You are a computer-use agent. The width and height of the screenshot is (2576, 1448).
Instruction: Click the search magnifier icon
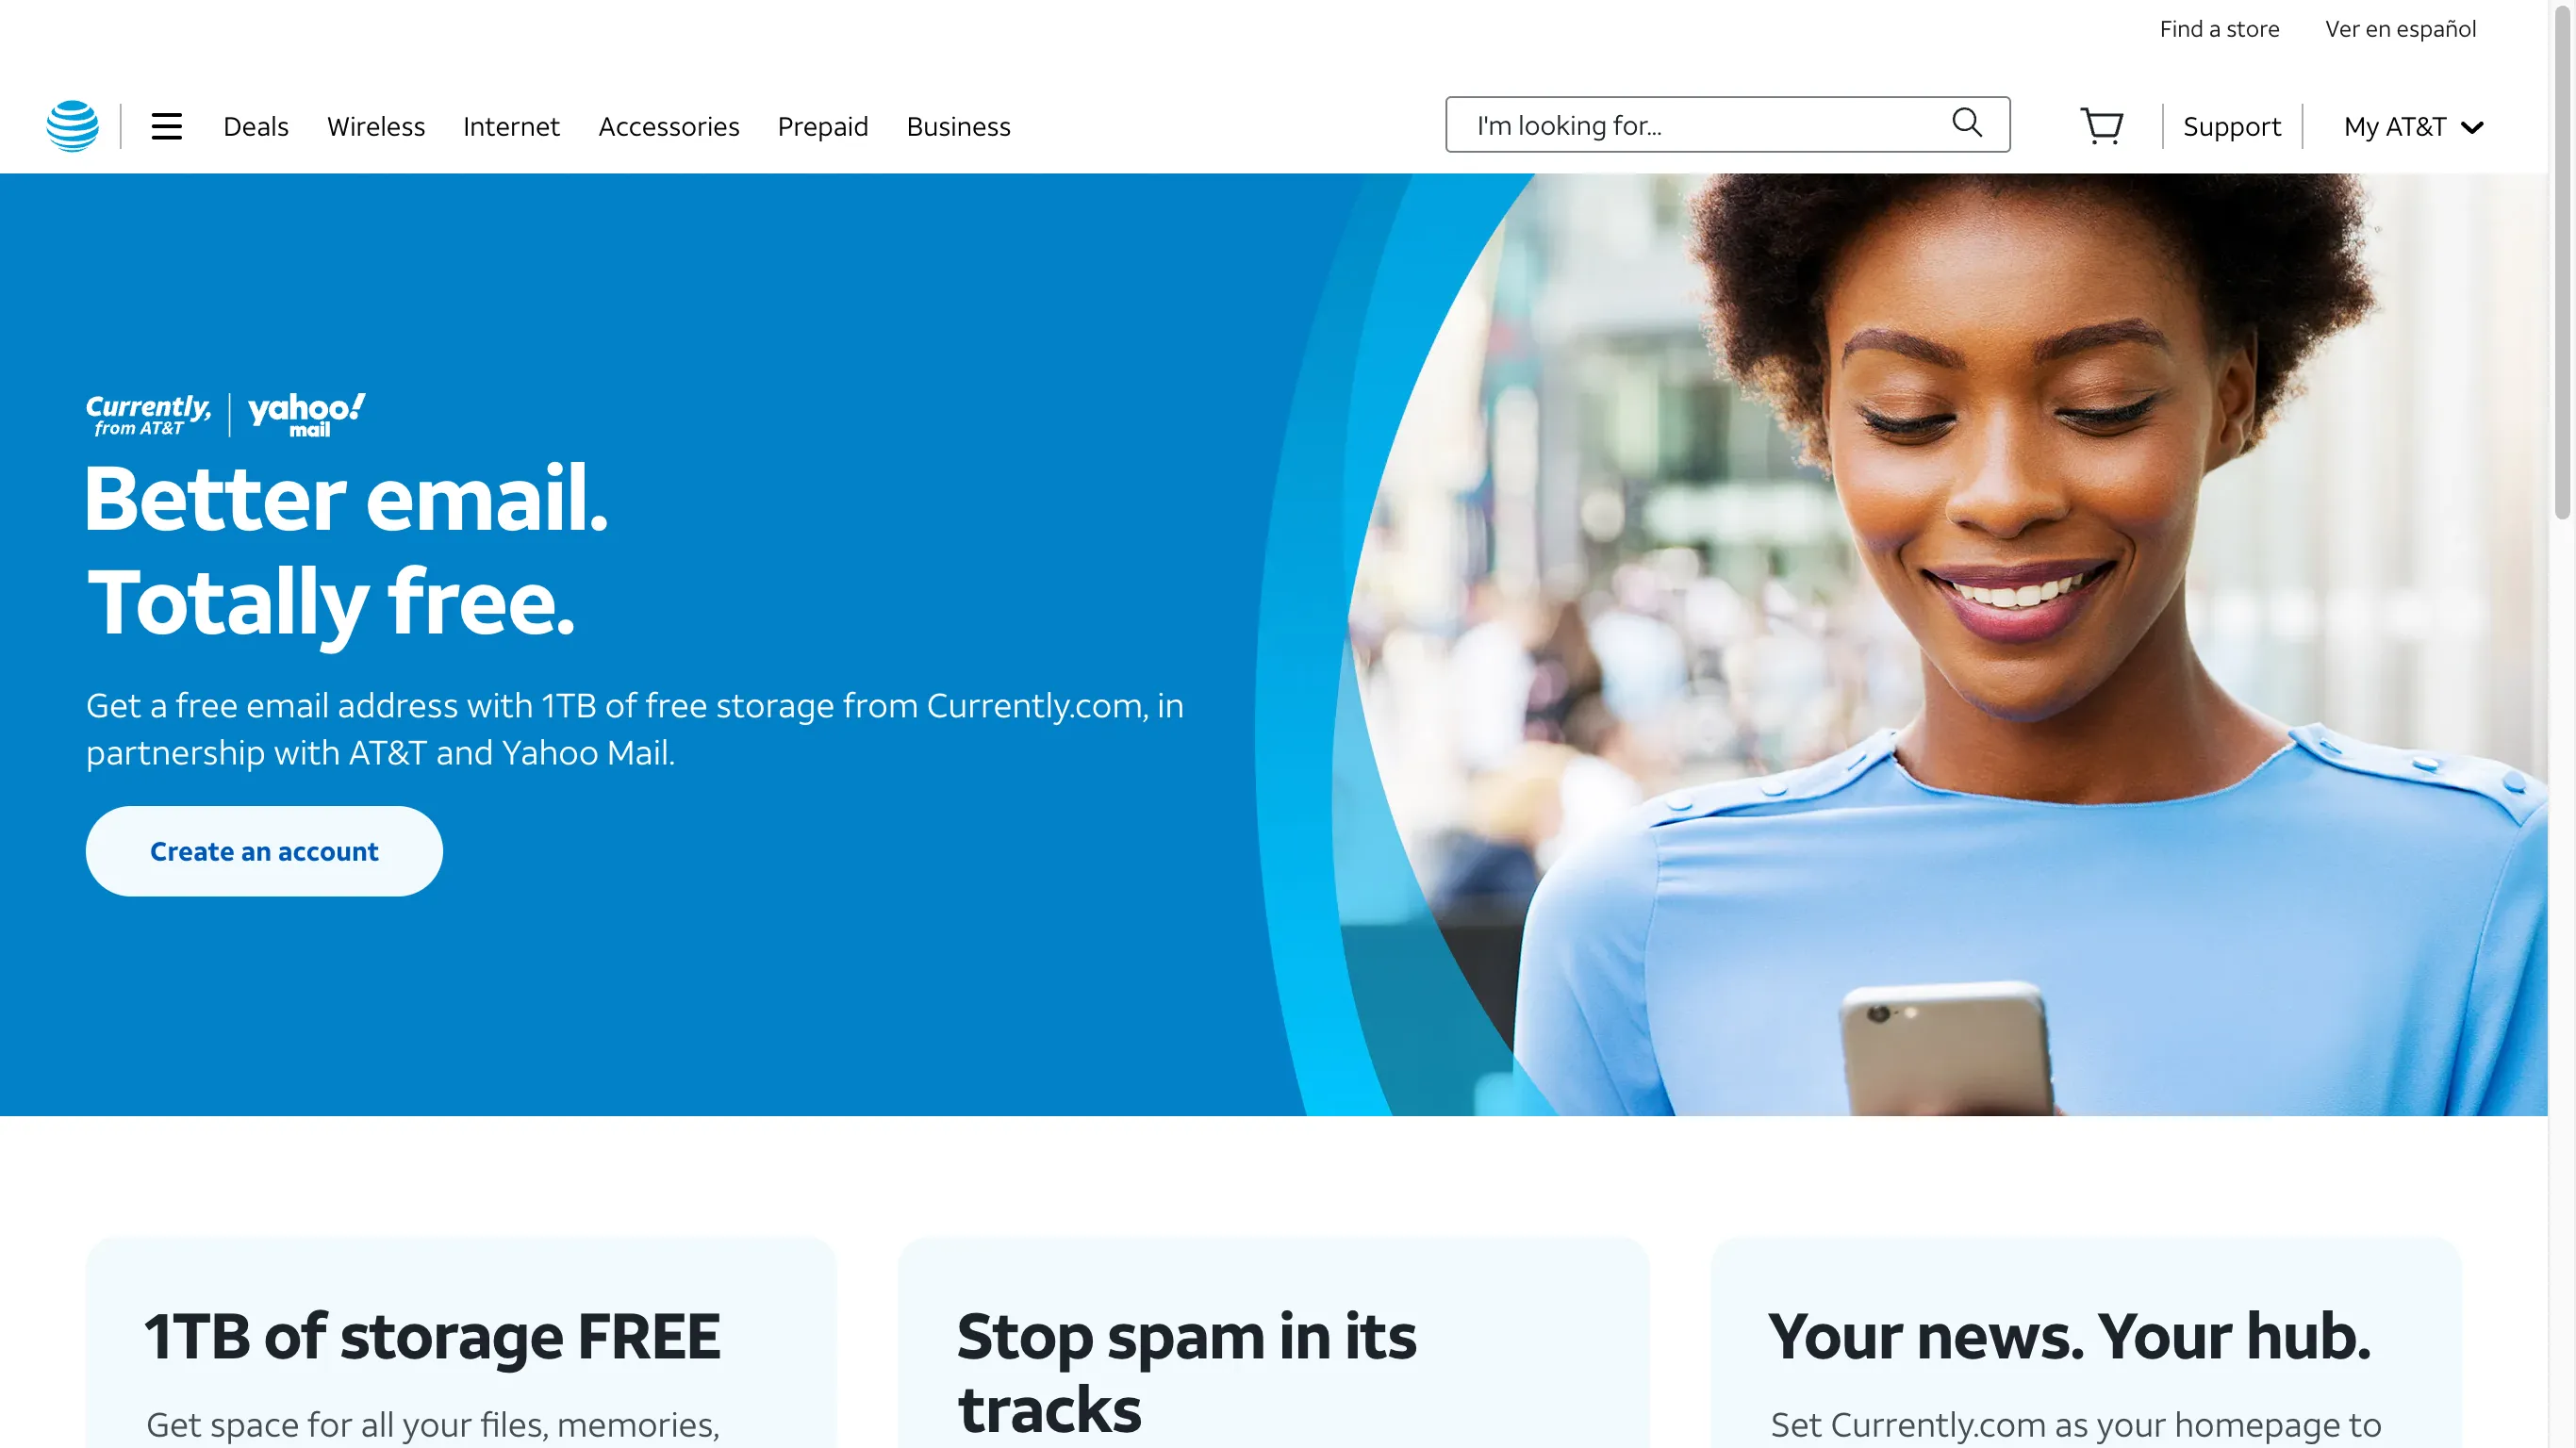[1968, 123]
